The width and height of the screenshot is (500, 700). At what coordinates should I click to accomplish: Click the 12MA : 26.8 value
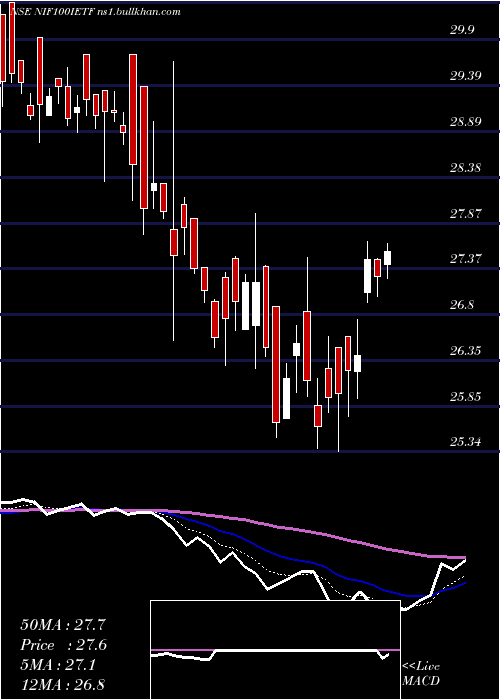tap(63, 684)
